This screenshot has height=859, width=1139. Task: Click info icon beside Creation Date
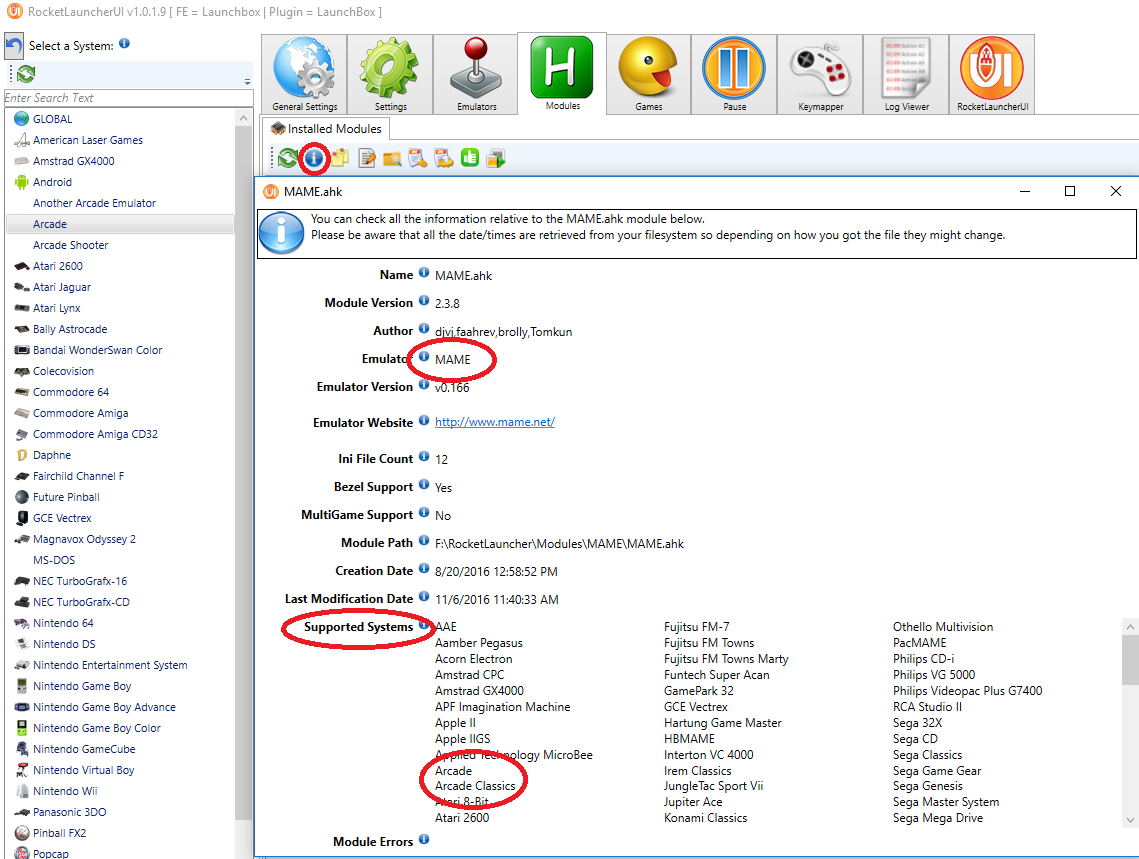[423, 569]
